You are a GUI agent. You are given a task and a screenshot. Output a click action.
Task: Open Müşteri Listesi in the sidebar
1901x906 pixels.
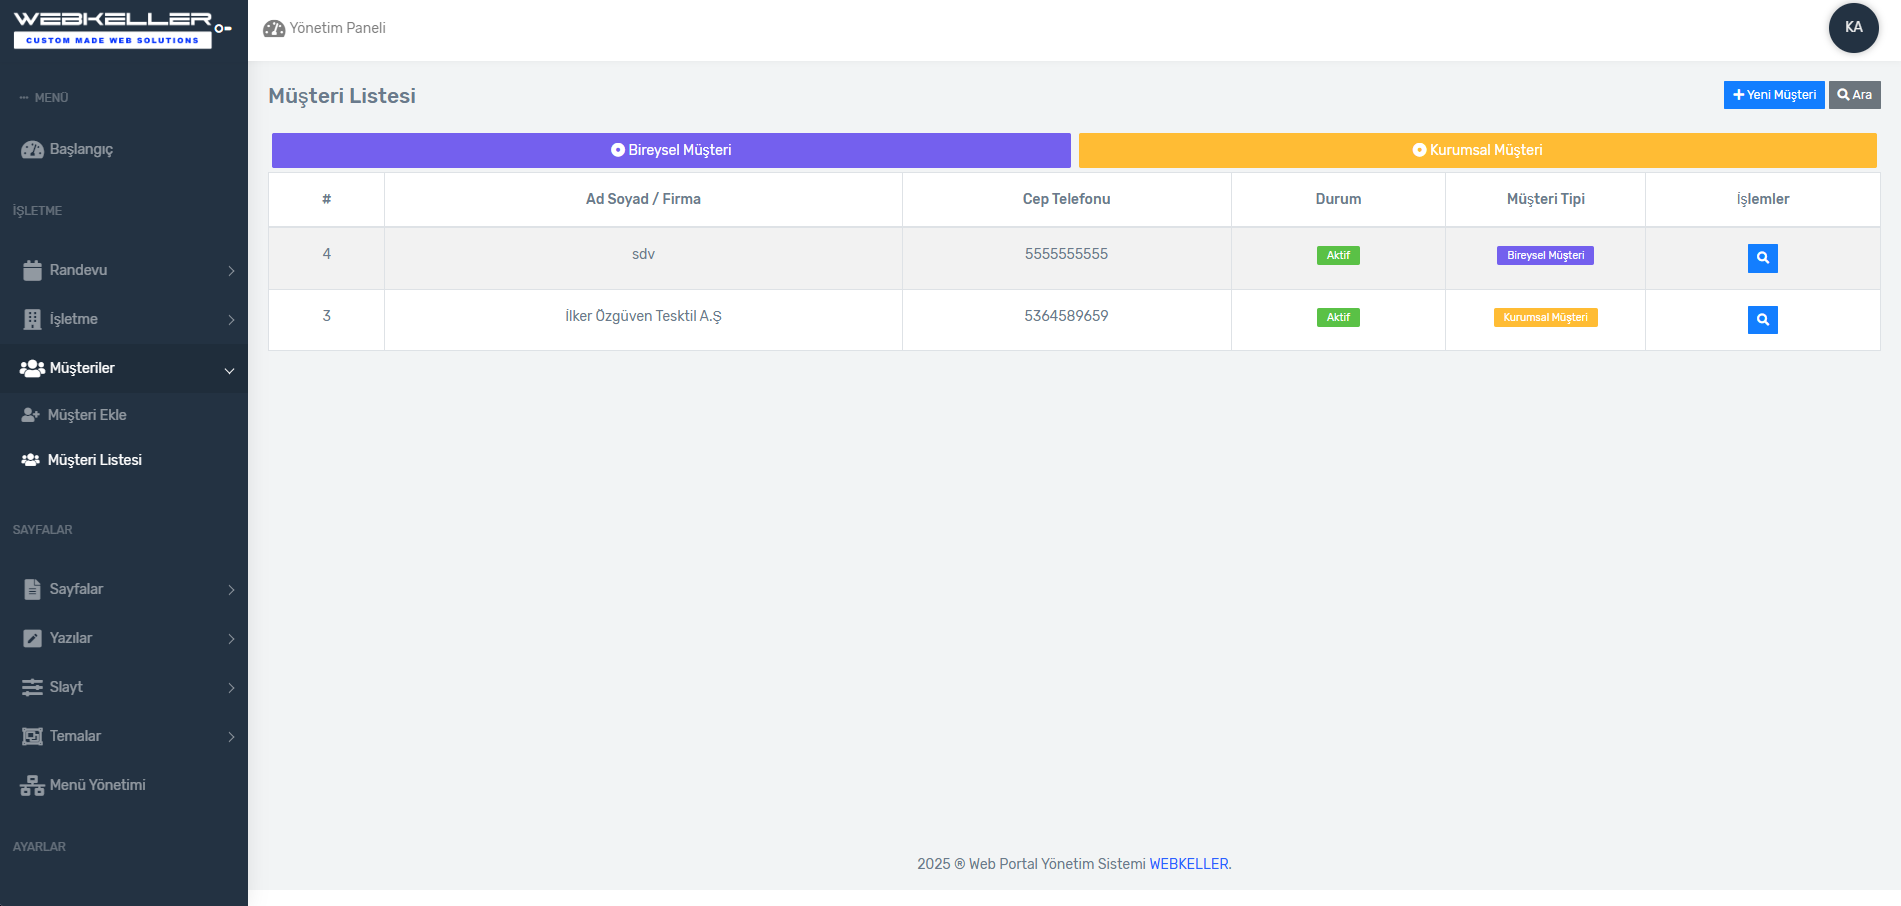(x=94, y=460)
